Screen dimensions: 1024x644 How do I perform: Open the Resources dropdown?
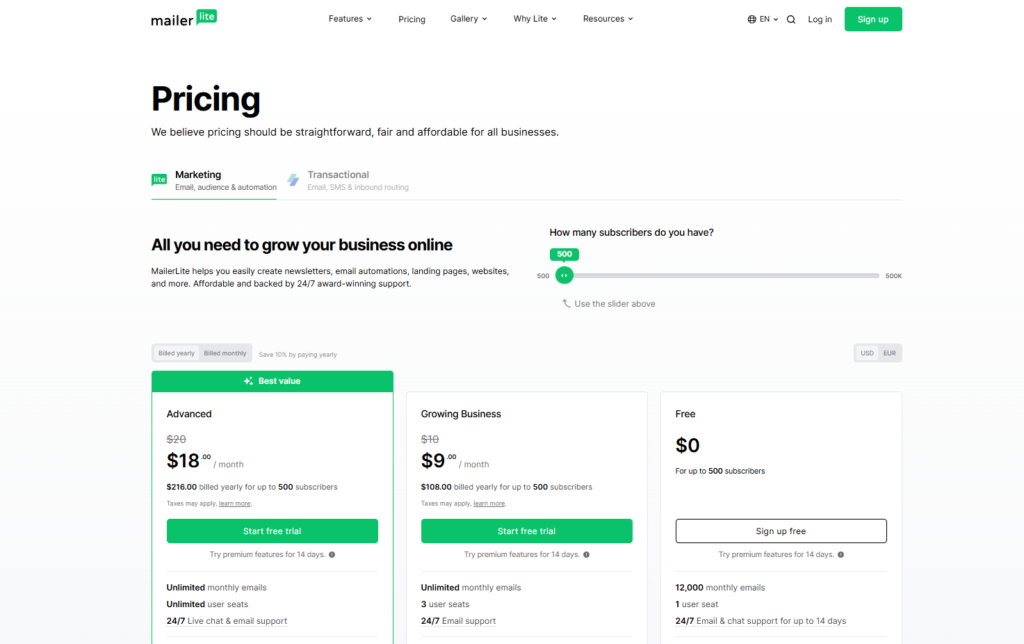[x=607, y=18]
